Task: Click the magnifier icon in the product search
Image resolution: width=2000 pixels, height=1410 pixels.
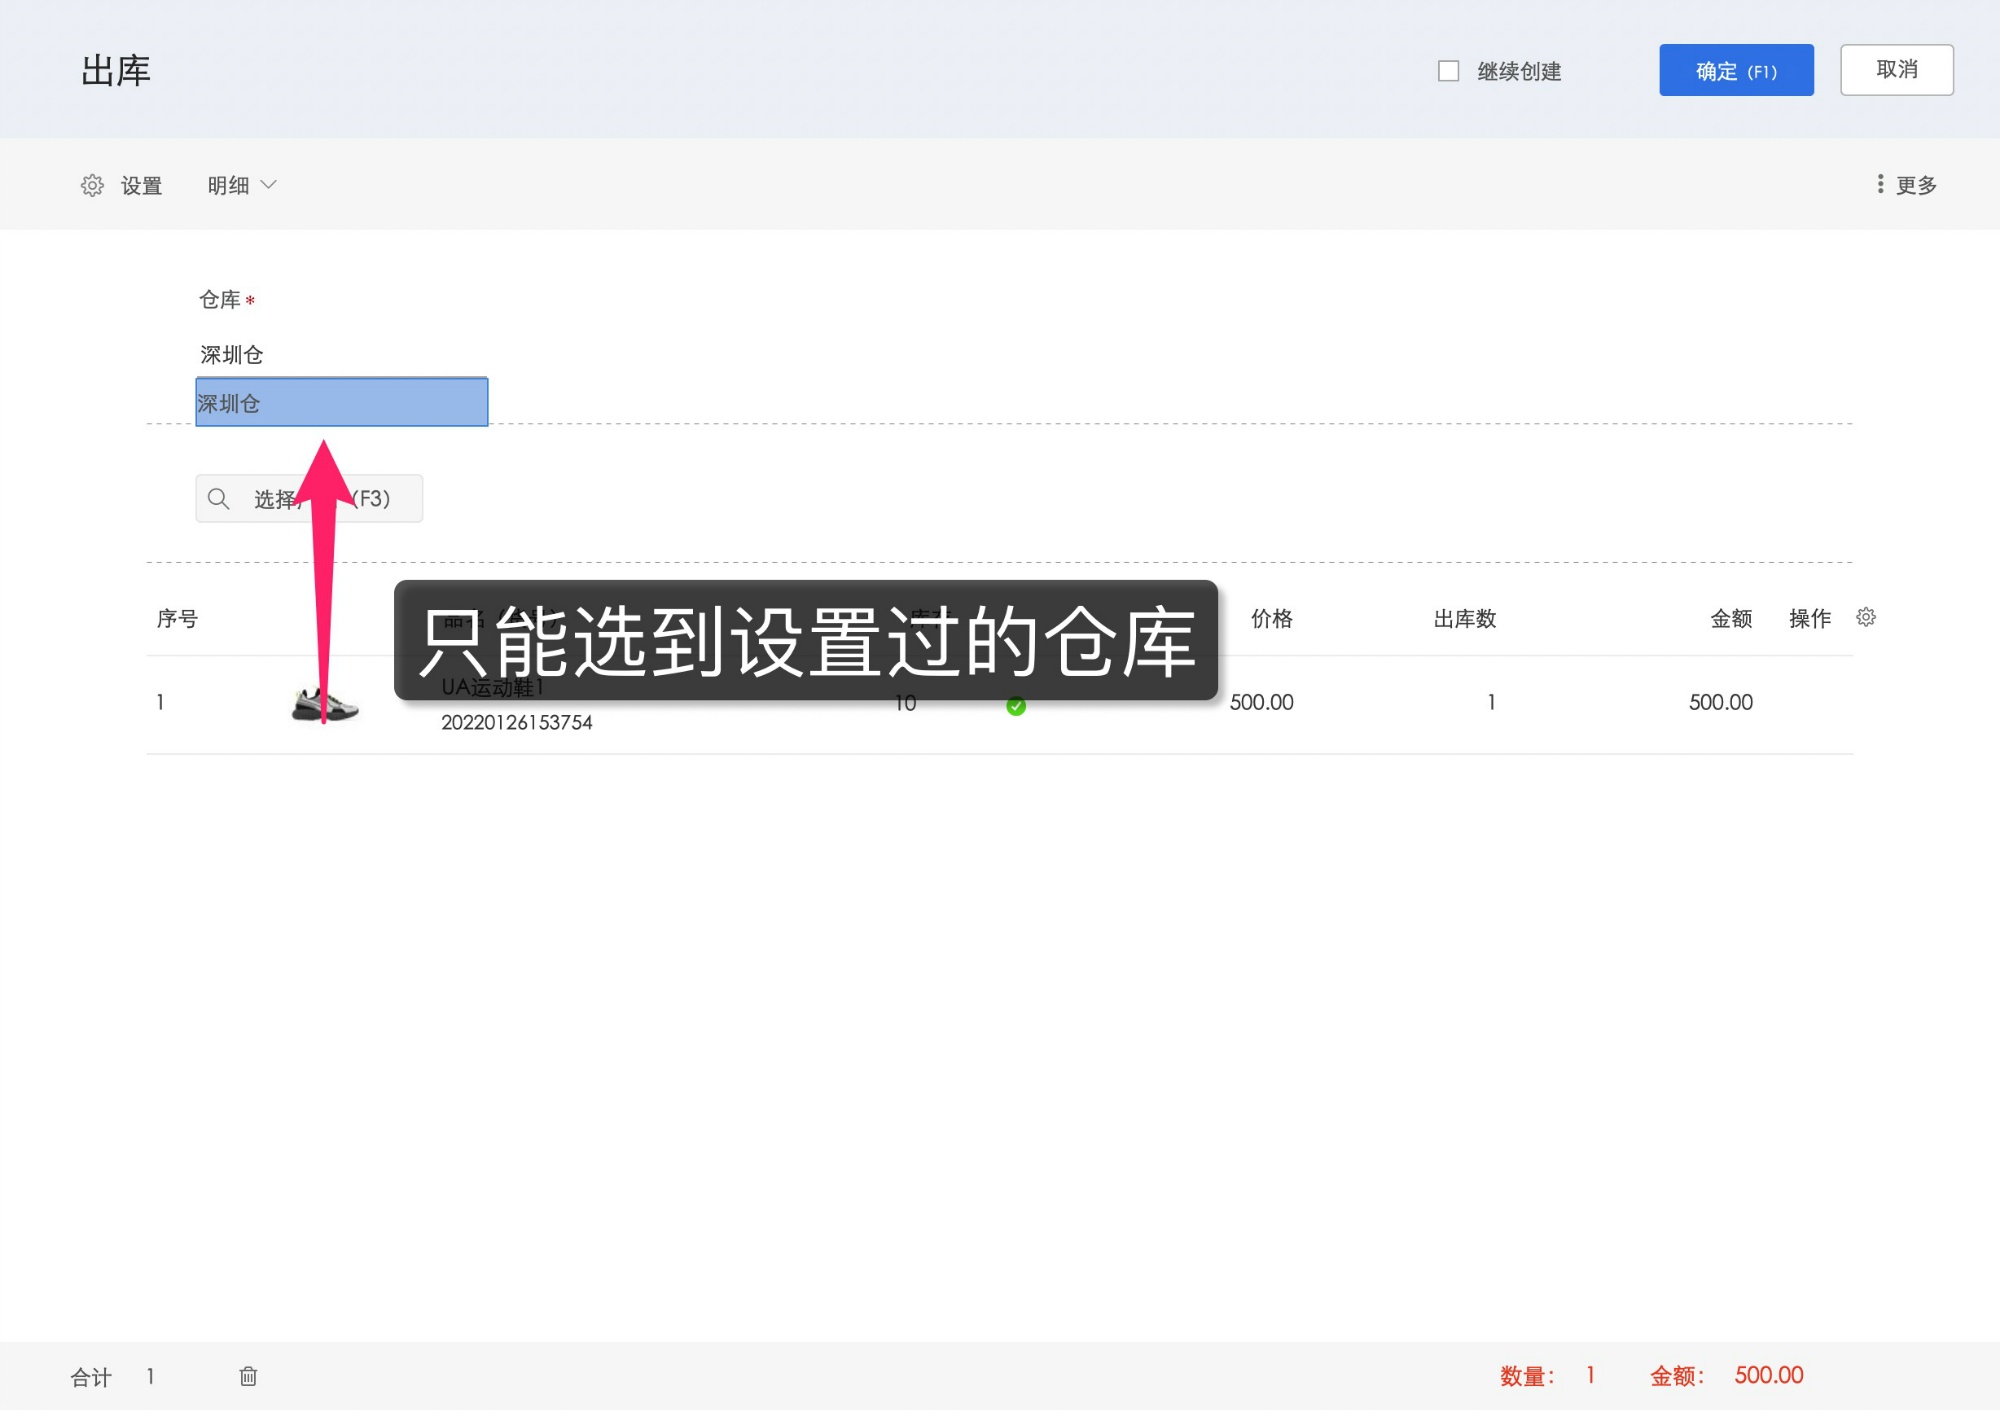Action: pyautogui.click(x=220, y=497)
